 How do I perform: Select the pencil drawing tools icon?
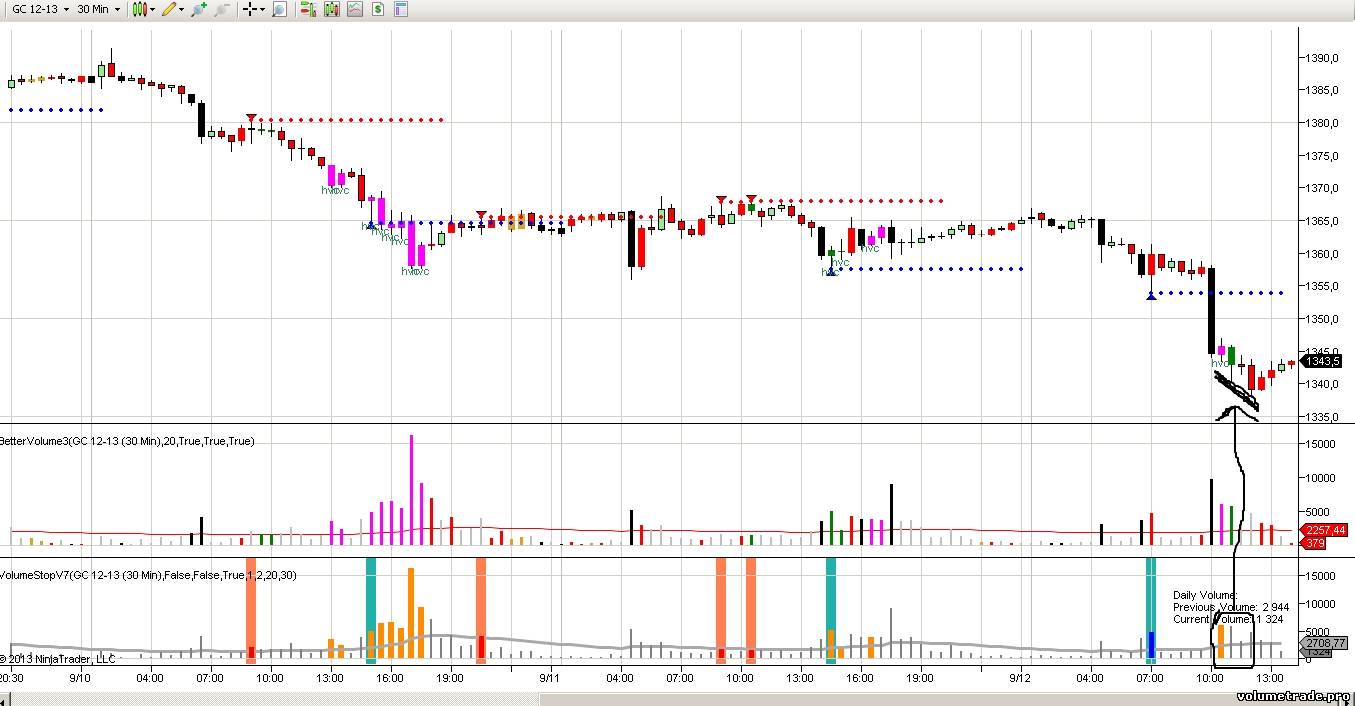[x=169, y=9]
